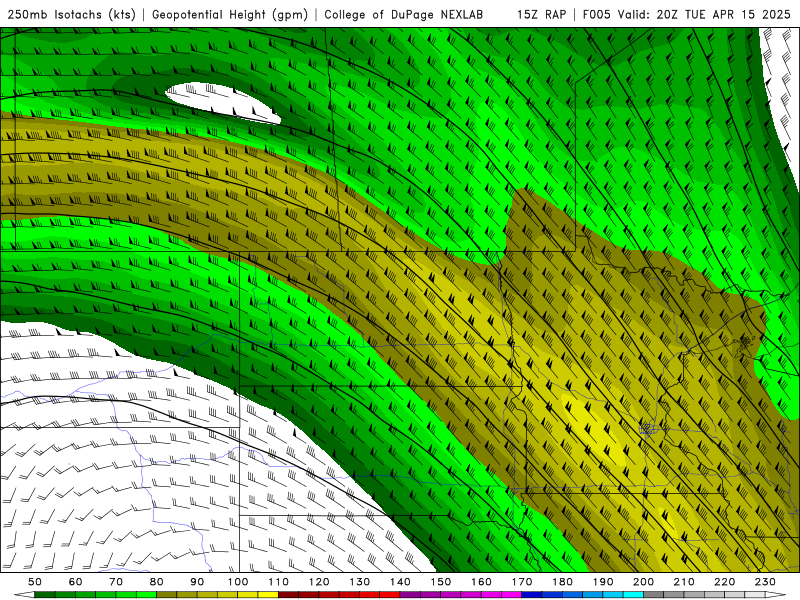Click the 230 label on the color scale
The height and width of the screenshot is (600, 800).
coord(765,582)
